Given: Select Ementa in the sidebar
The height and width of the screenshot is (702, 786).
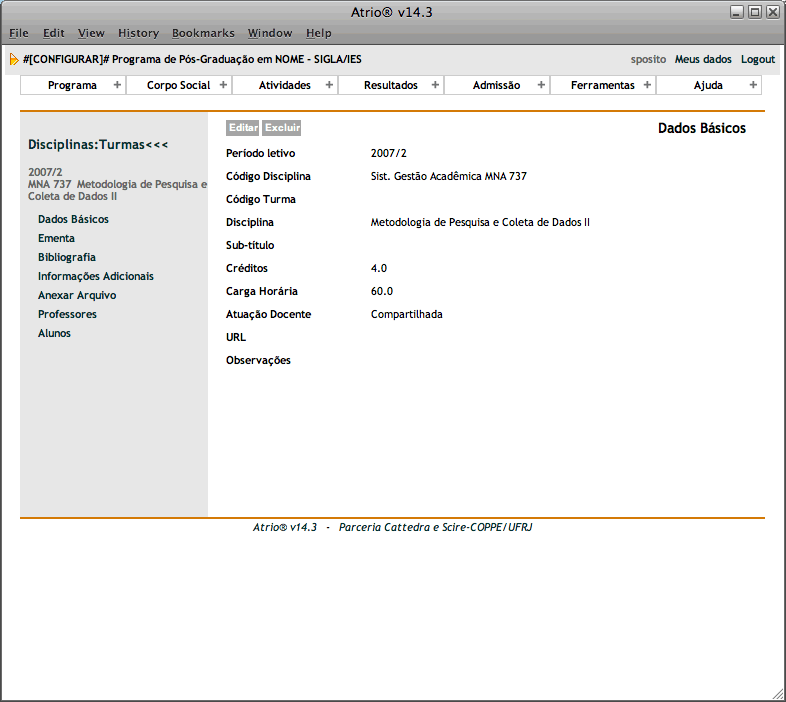Looking at the screenshot, I should [56, 238].
